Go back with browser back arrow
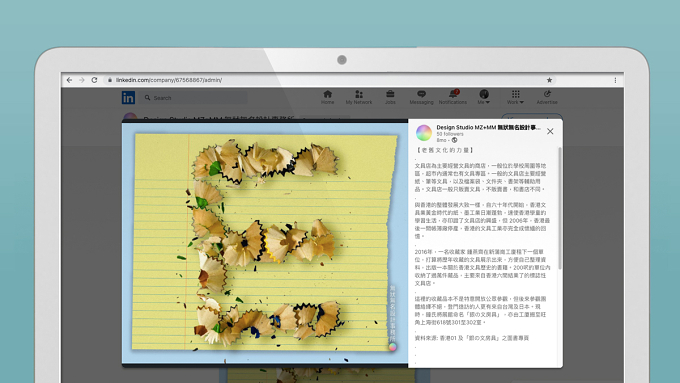This screenshot has height=383, width=680. click(69, 80)
